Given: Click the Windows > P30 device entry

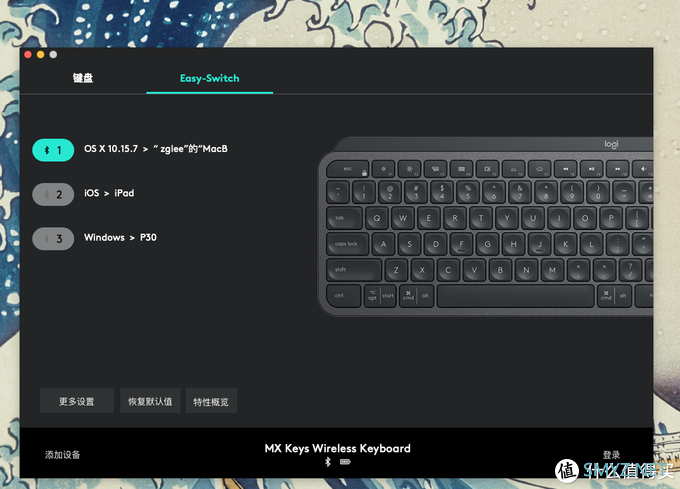Looking at the screenshot, I should (120, 238).
